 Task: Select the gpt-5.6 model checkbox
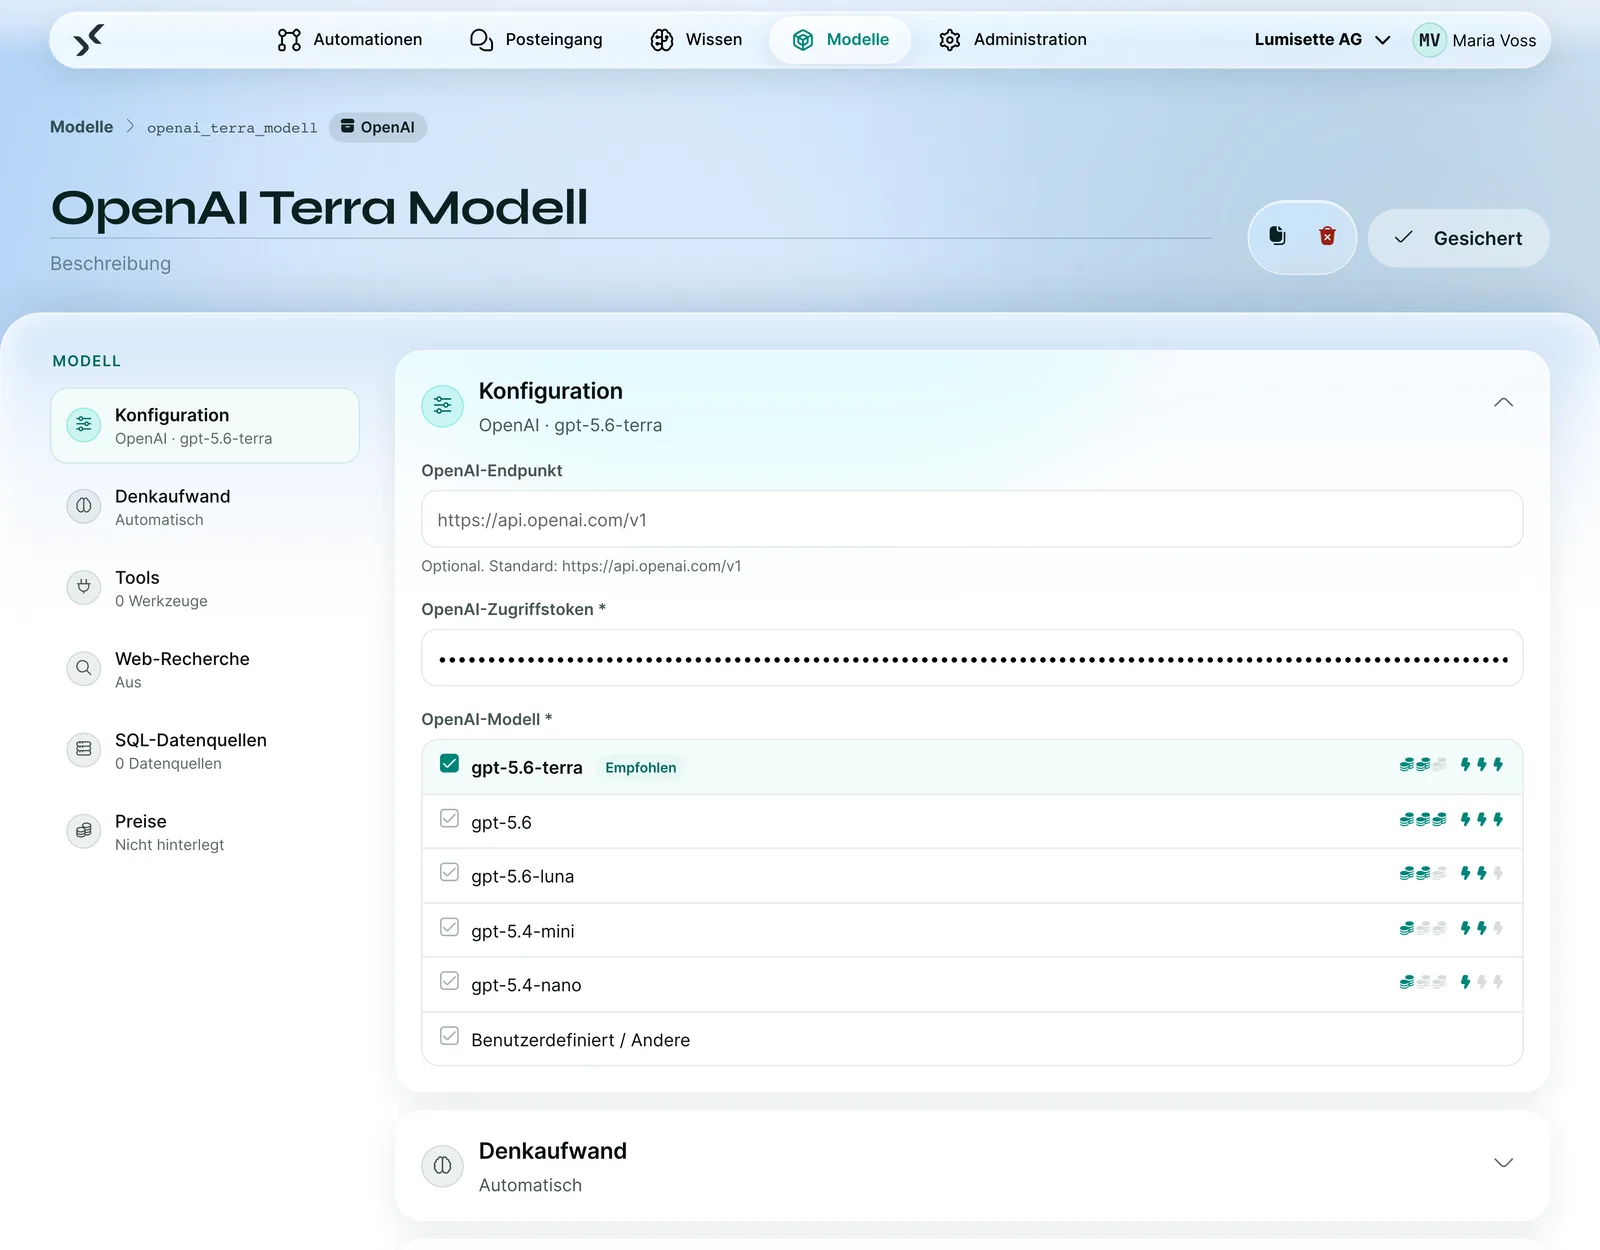click(450, 819)
